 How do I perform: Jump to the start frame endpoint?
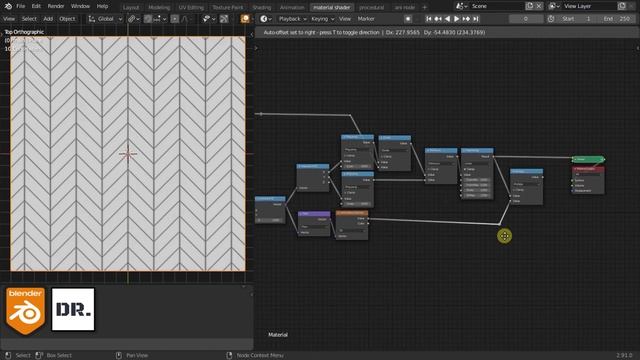tap(429, 19)
